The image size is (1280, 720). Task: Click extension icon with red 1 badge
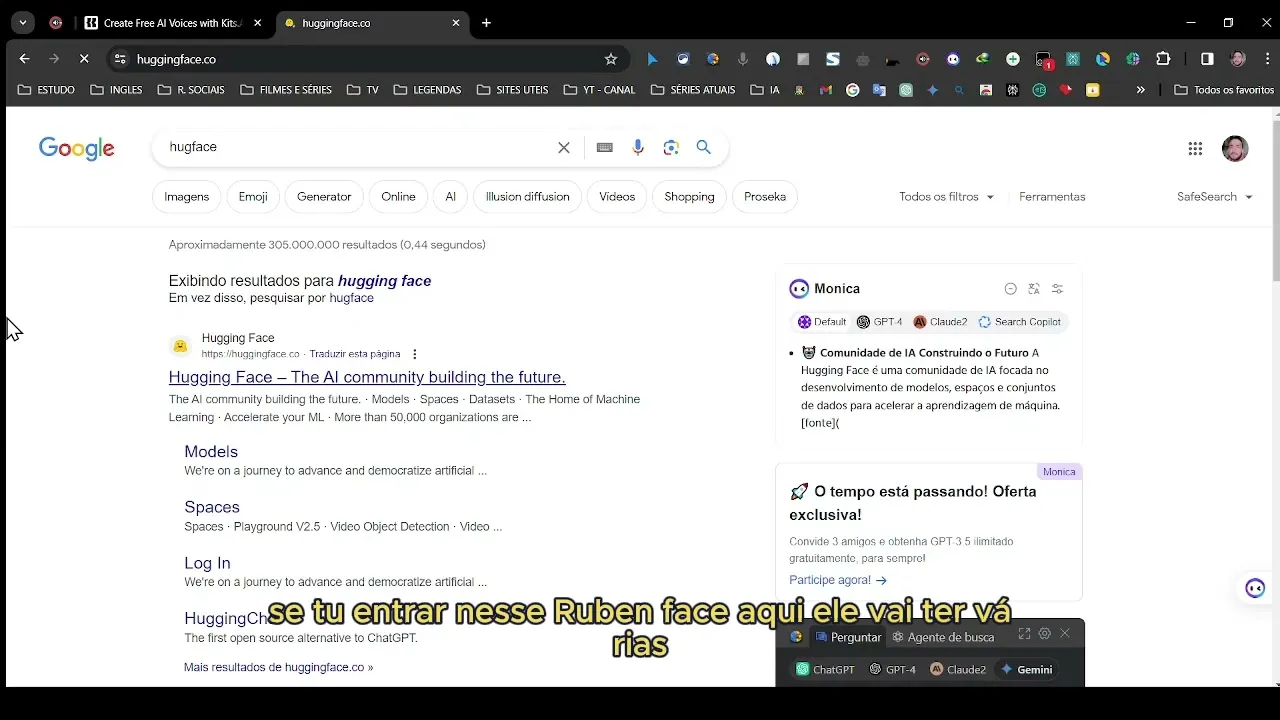(x=1044, y=60)
